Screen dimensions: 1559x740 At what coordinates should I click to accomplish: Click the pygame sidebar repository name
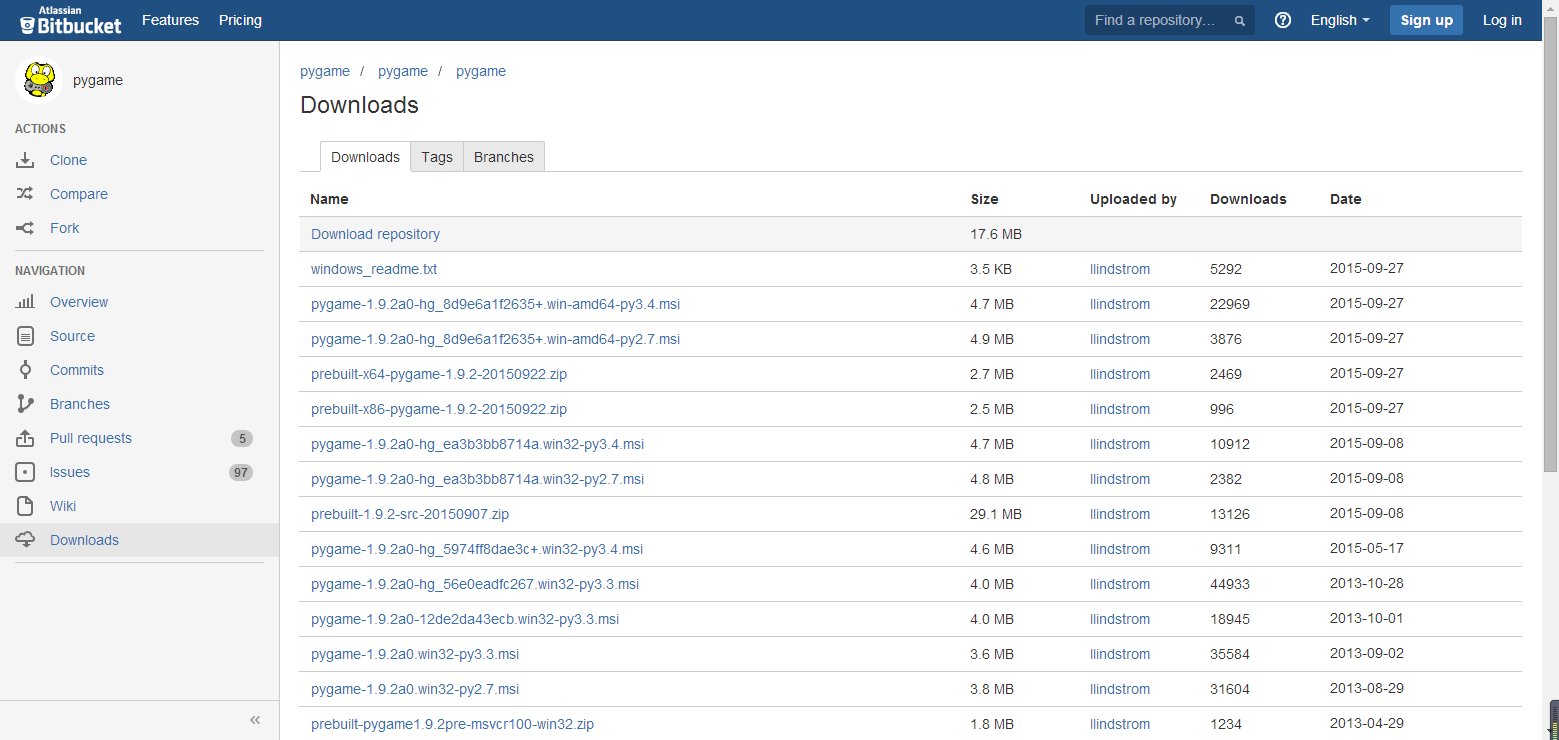[98, 80]
